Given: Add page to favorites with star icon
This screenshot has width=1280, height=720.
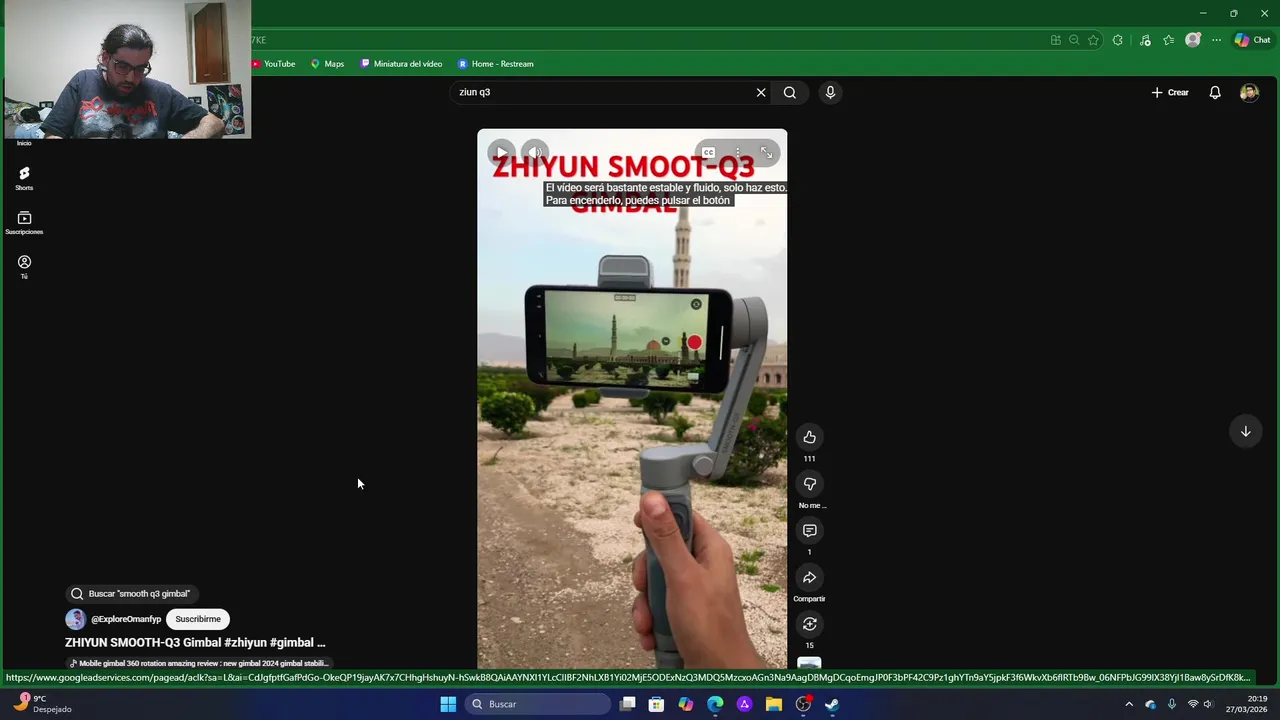Looking at the screenshot, I should coord(1093,40).
